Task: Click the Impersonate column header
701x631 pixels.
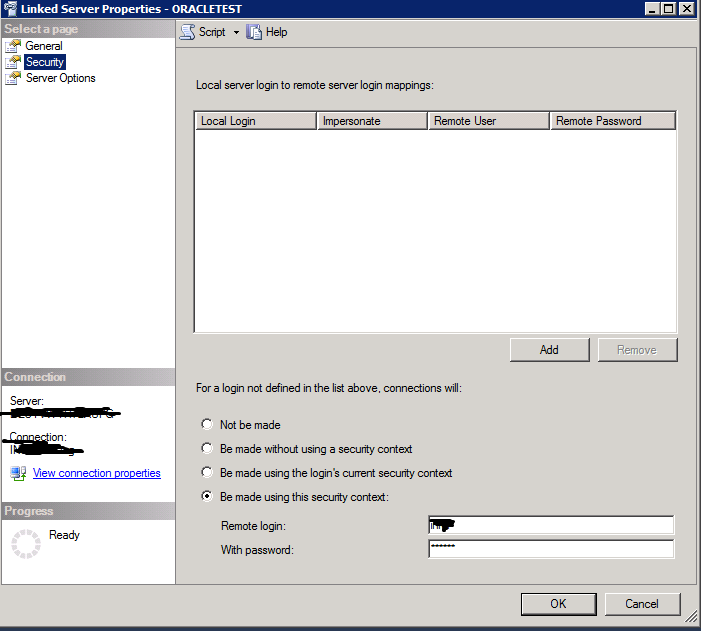Action: 372,121
